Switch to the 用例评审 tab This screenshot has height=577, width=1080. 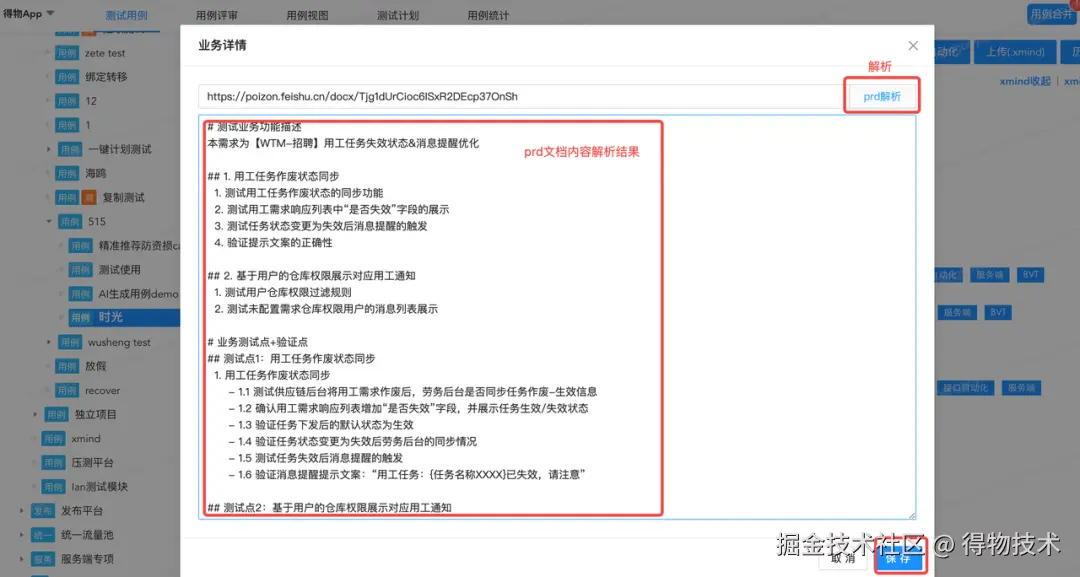point(217,15)
